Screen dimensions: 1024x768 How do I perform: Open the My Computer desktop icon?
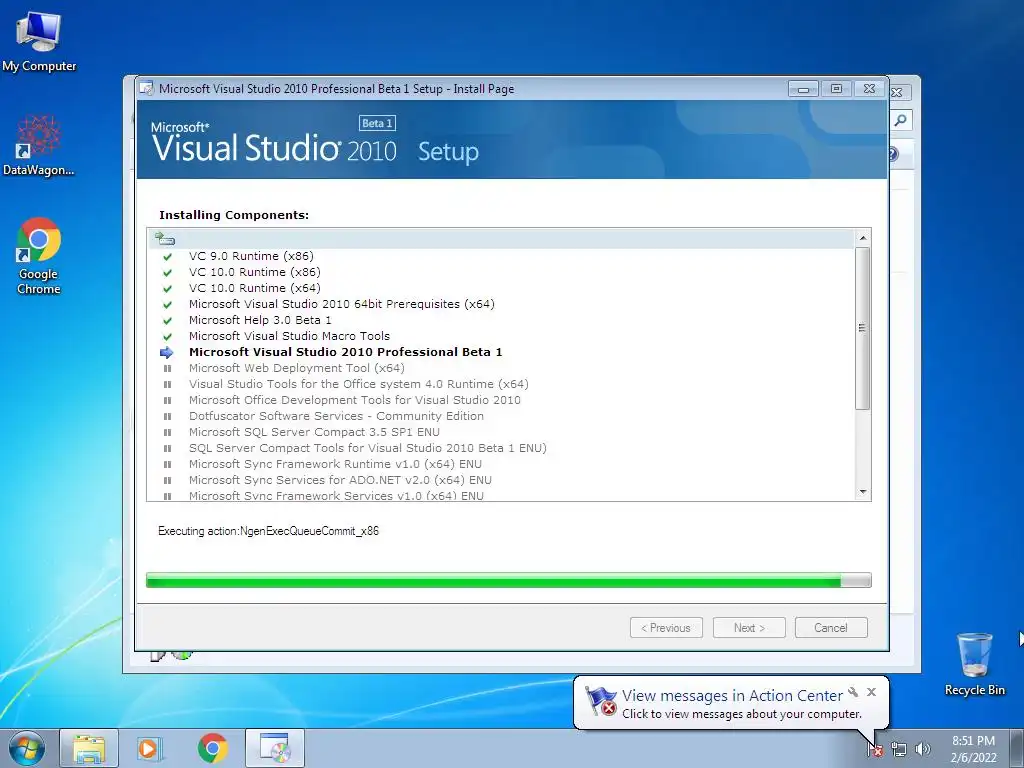click(39, 41)
